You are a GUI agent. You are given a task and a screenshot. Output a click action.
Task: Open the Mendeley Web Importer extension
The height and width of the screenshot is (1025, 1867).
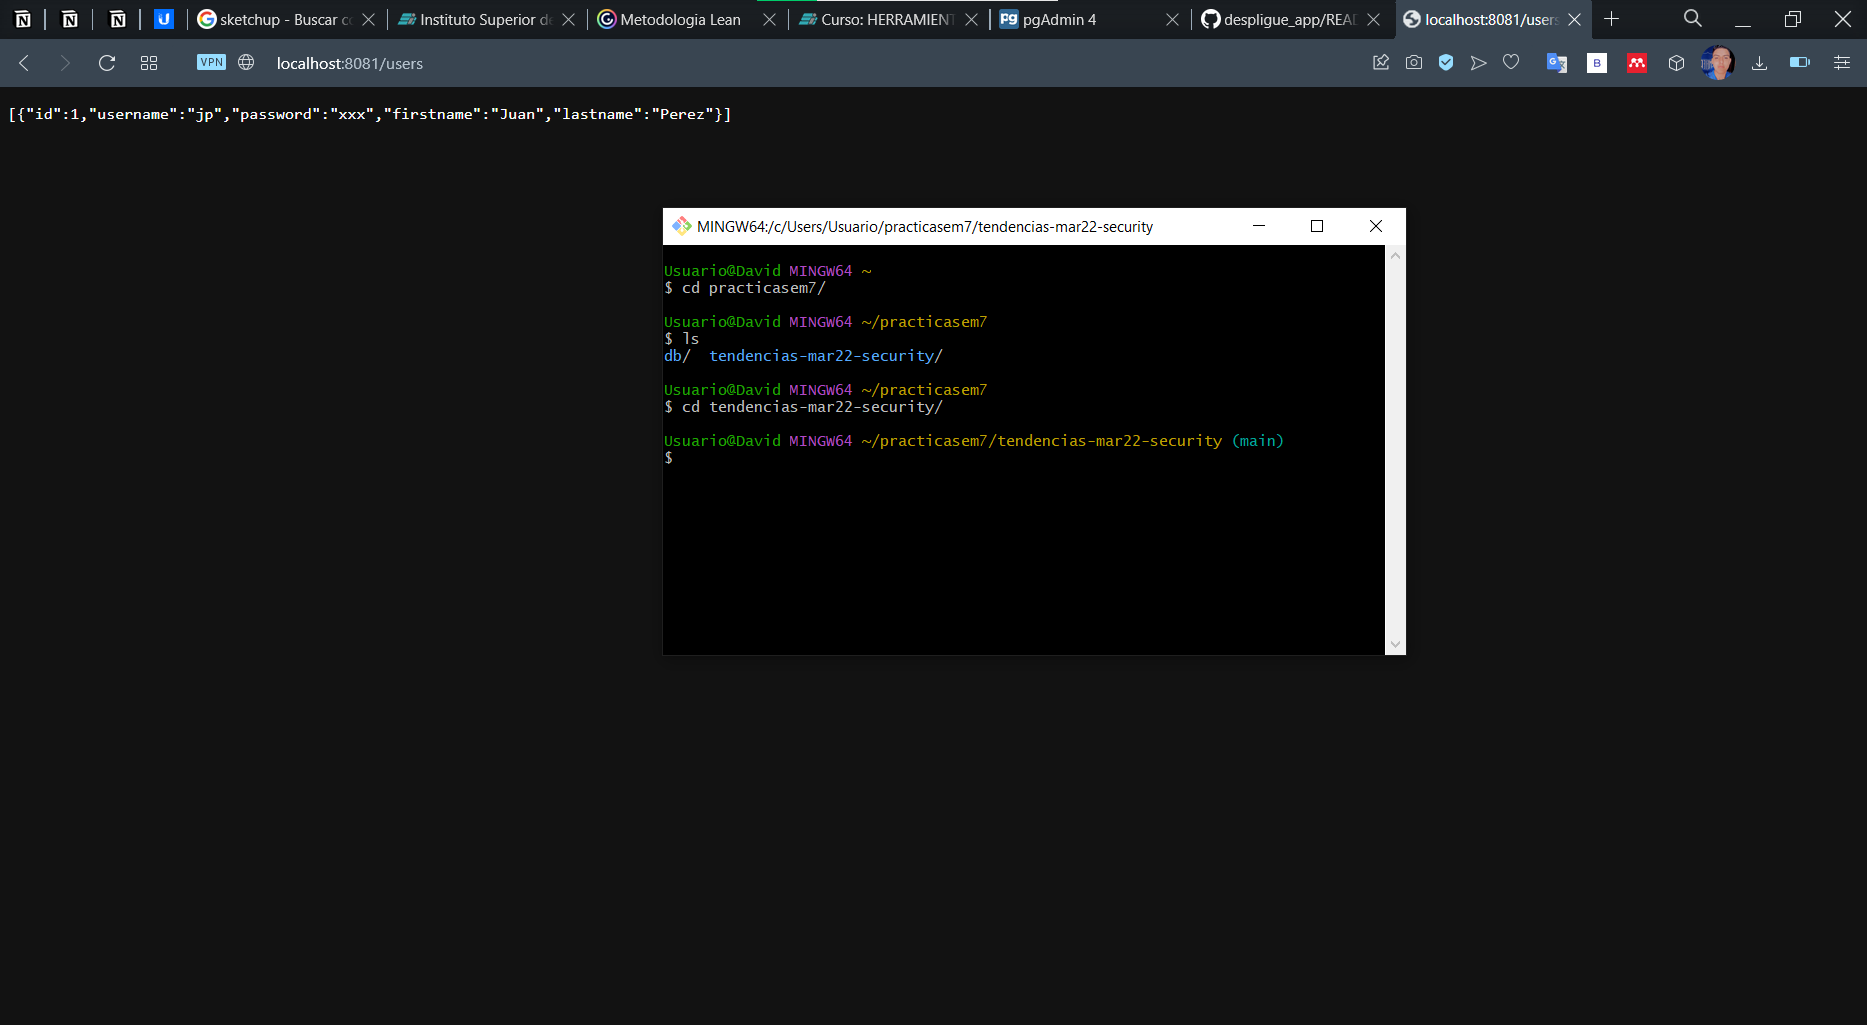1637,62
